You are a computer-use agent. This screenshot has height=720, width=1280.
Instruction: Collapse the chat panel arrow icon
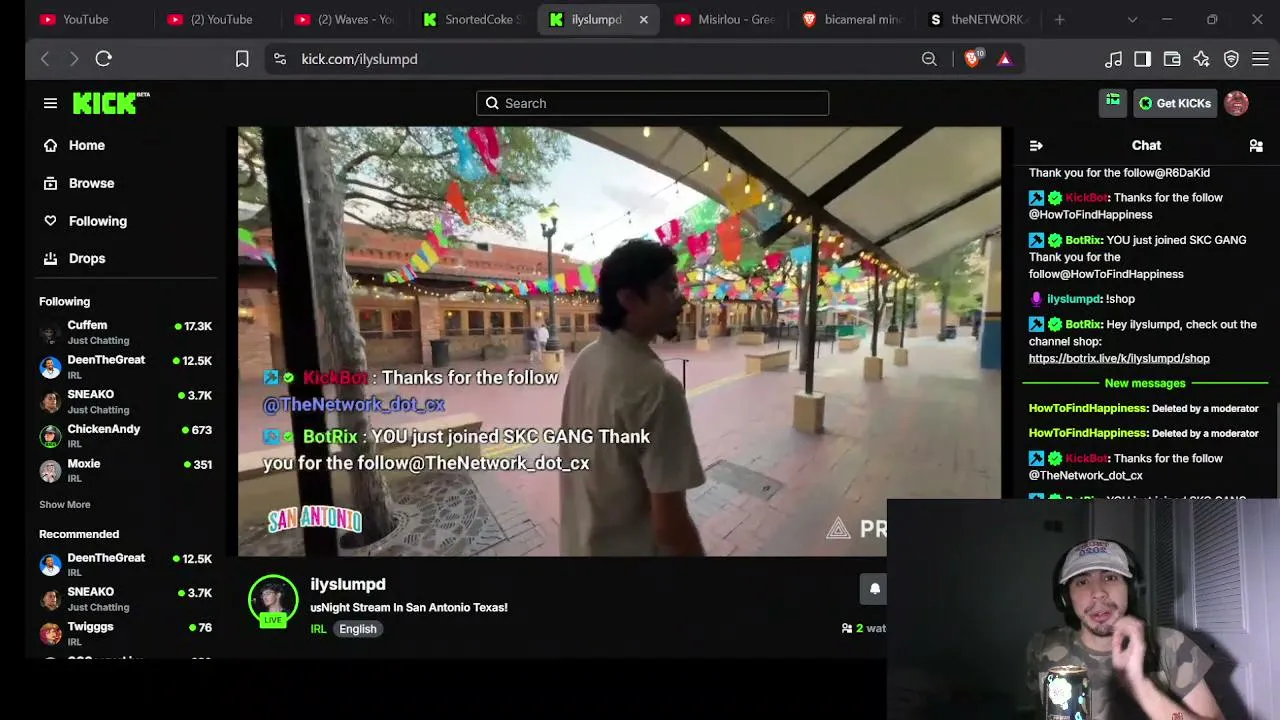point(1036,146)
